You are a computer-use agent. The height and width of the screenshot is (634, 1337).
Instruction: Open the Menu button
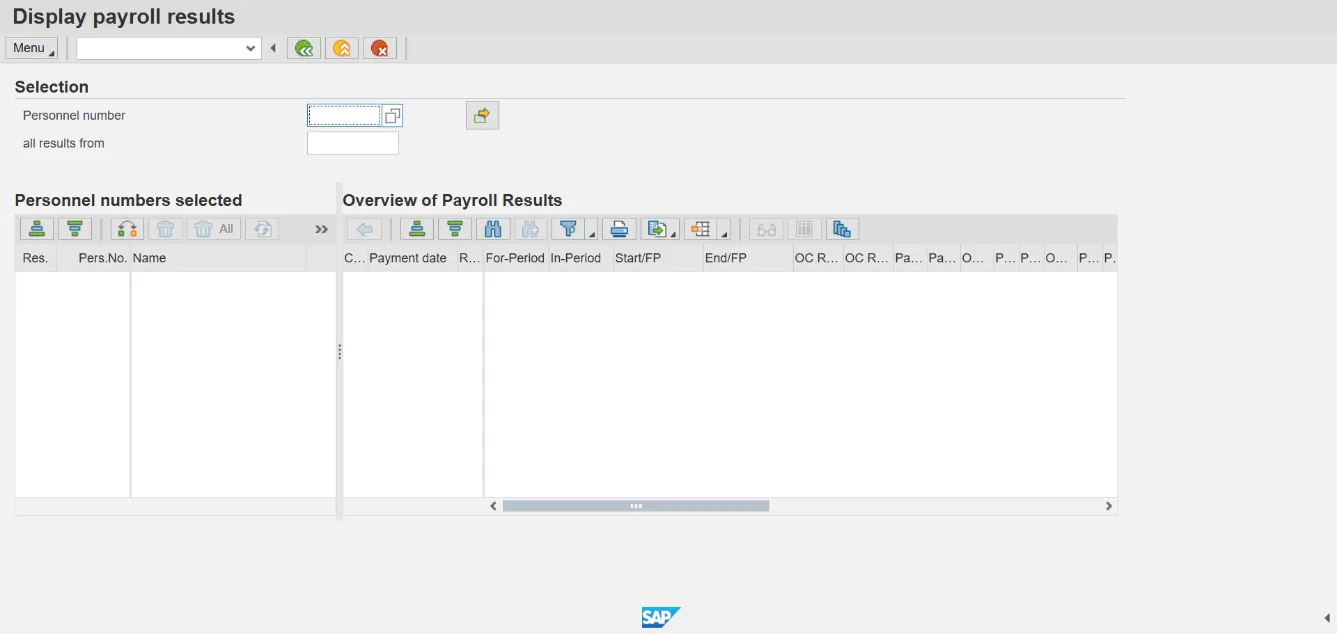tap(31, 48)
